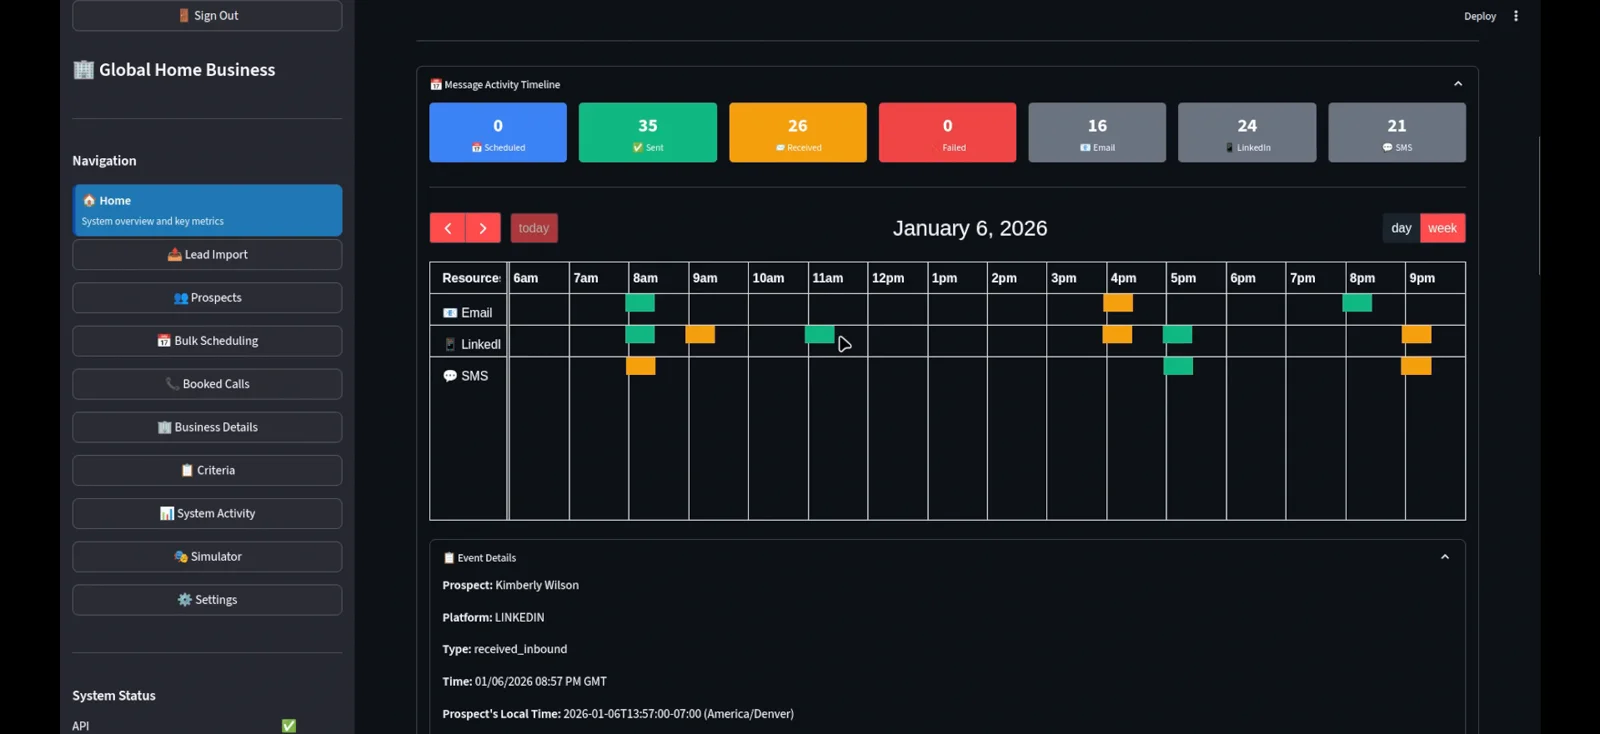Select the green LinkedIn event at 11am
Image resolution: width=1600 pixels, height=734 pixels.
pyautogui.click(x=820, y=334)
